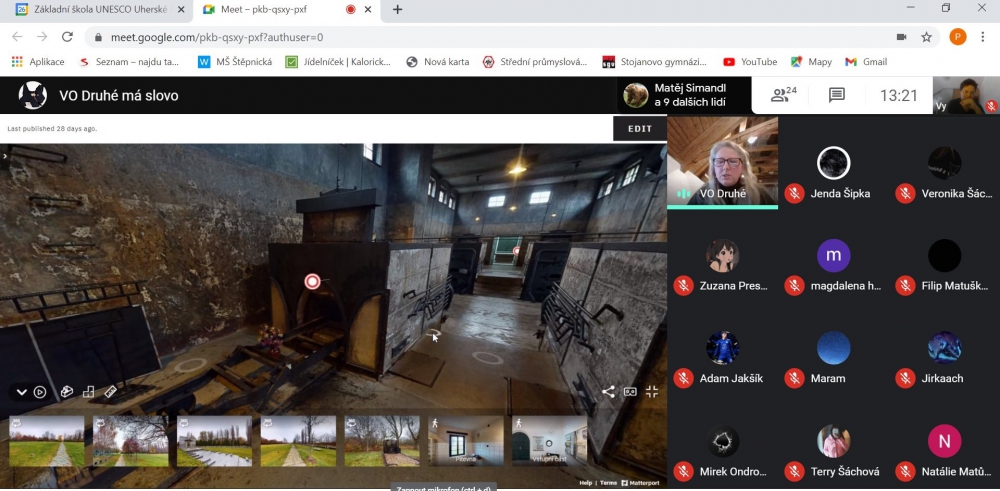
Task: Bookmark this page with the star
Action: [927, 37]
